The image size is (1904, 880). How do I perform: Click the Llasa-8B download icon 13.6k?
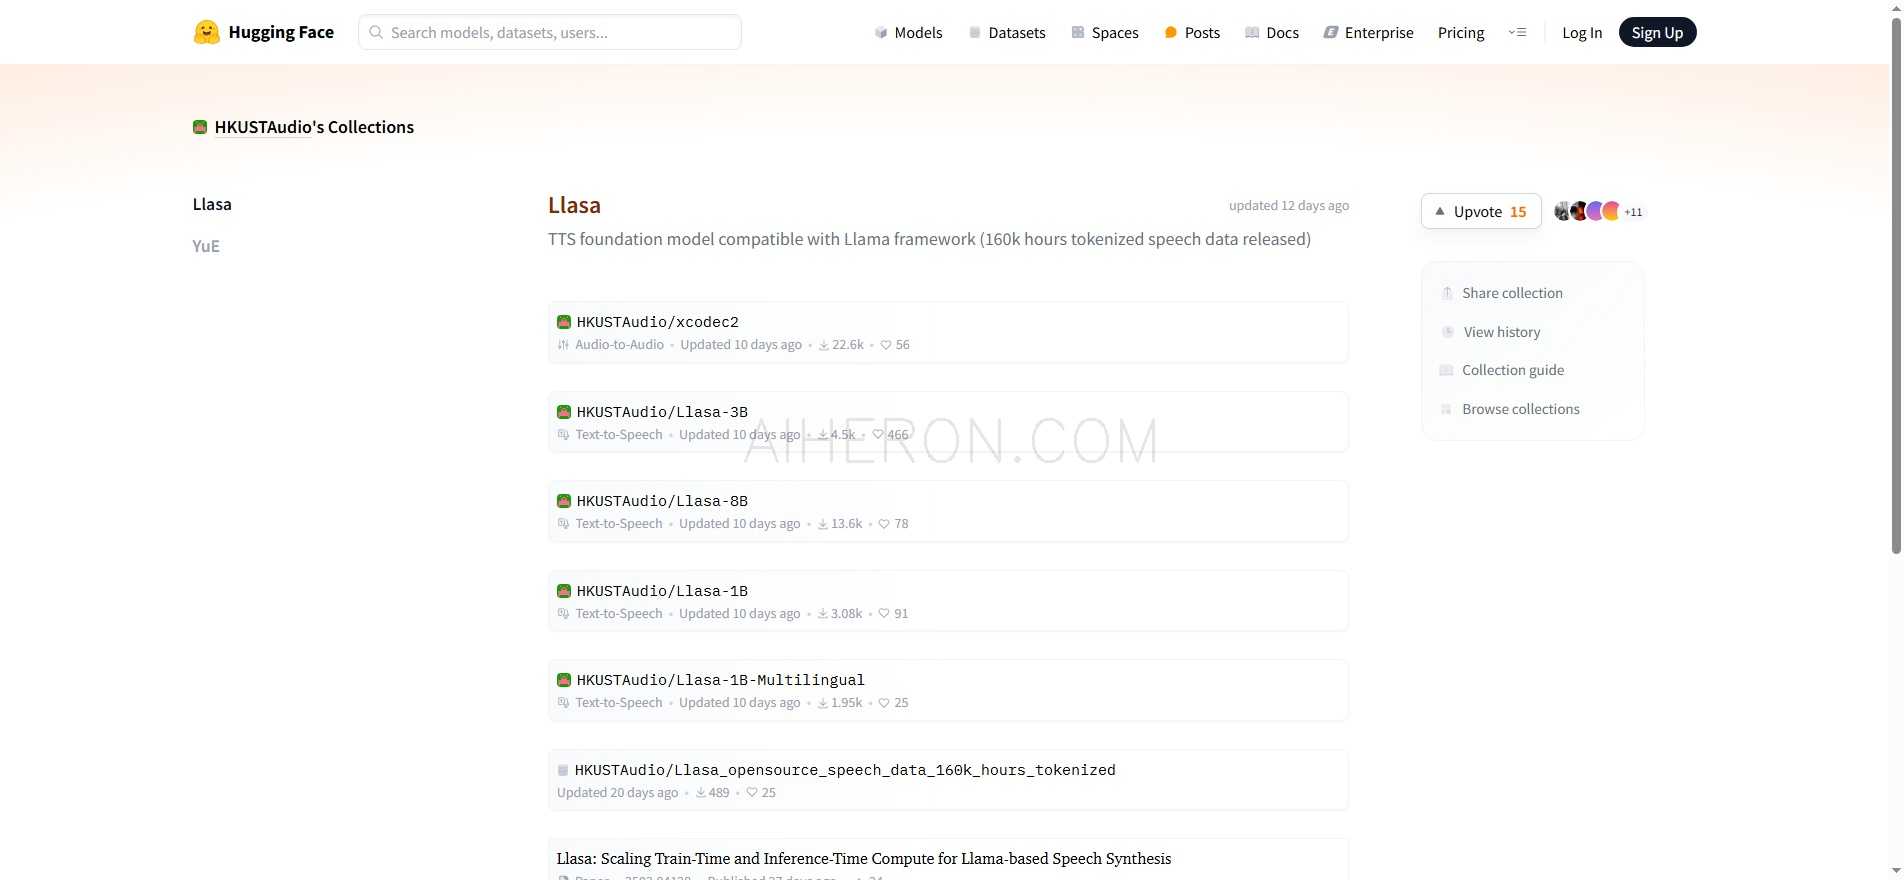(x=823, y=524)
